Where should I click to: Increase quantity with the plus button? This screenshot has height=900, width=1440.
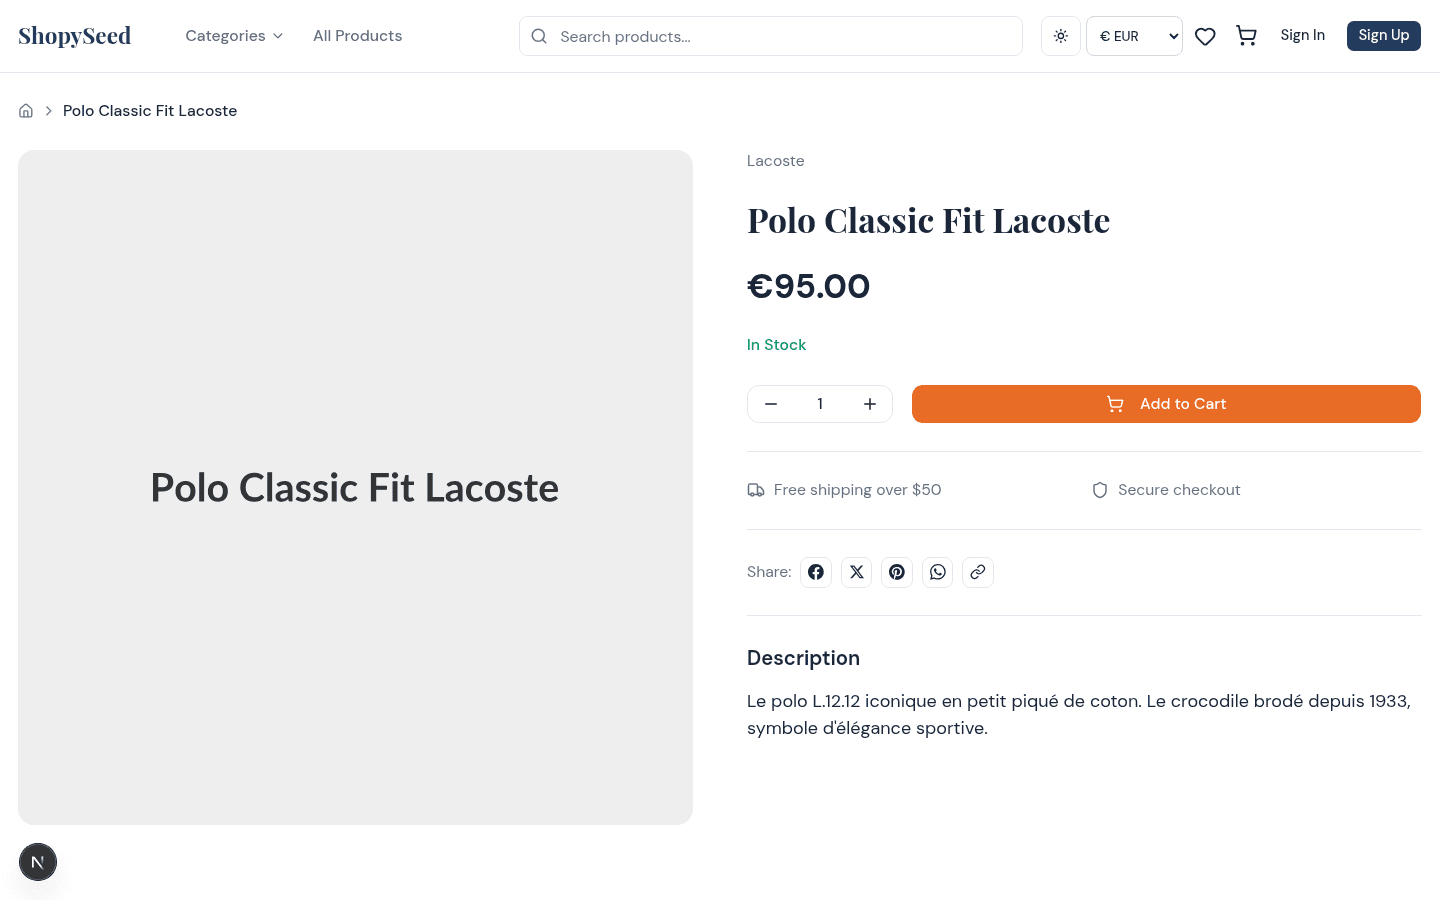point(869,404)
